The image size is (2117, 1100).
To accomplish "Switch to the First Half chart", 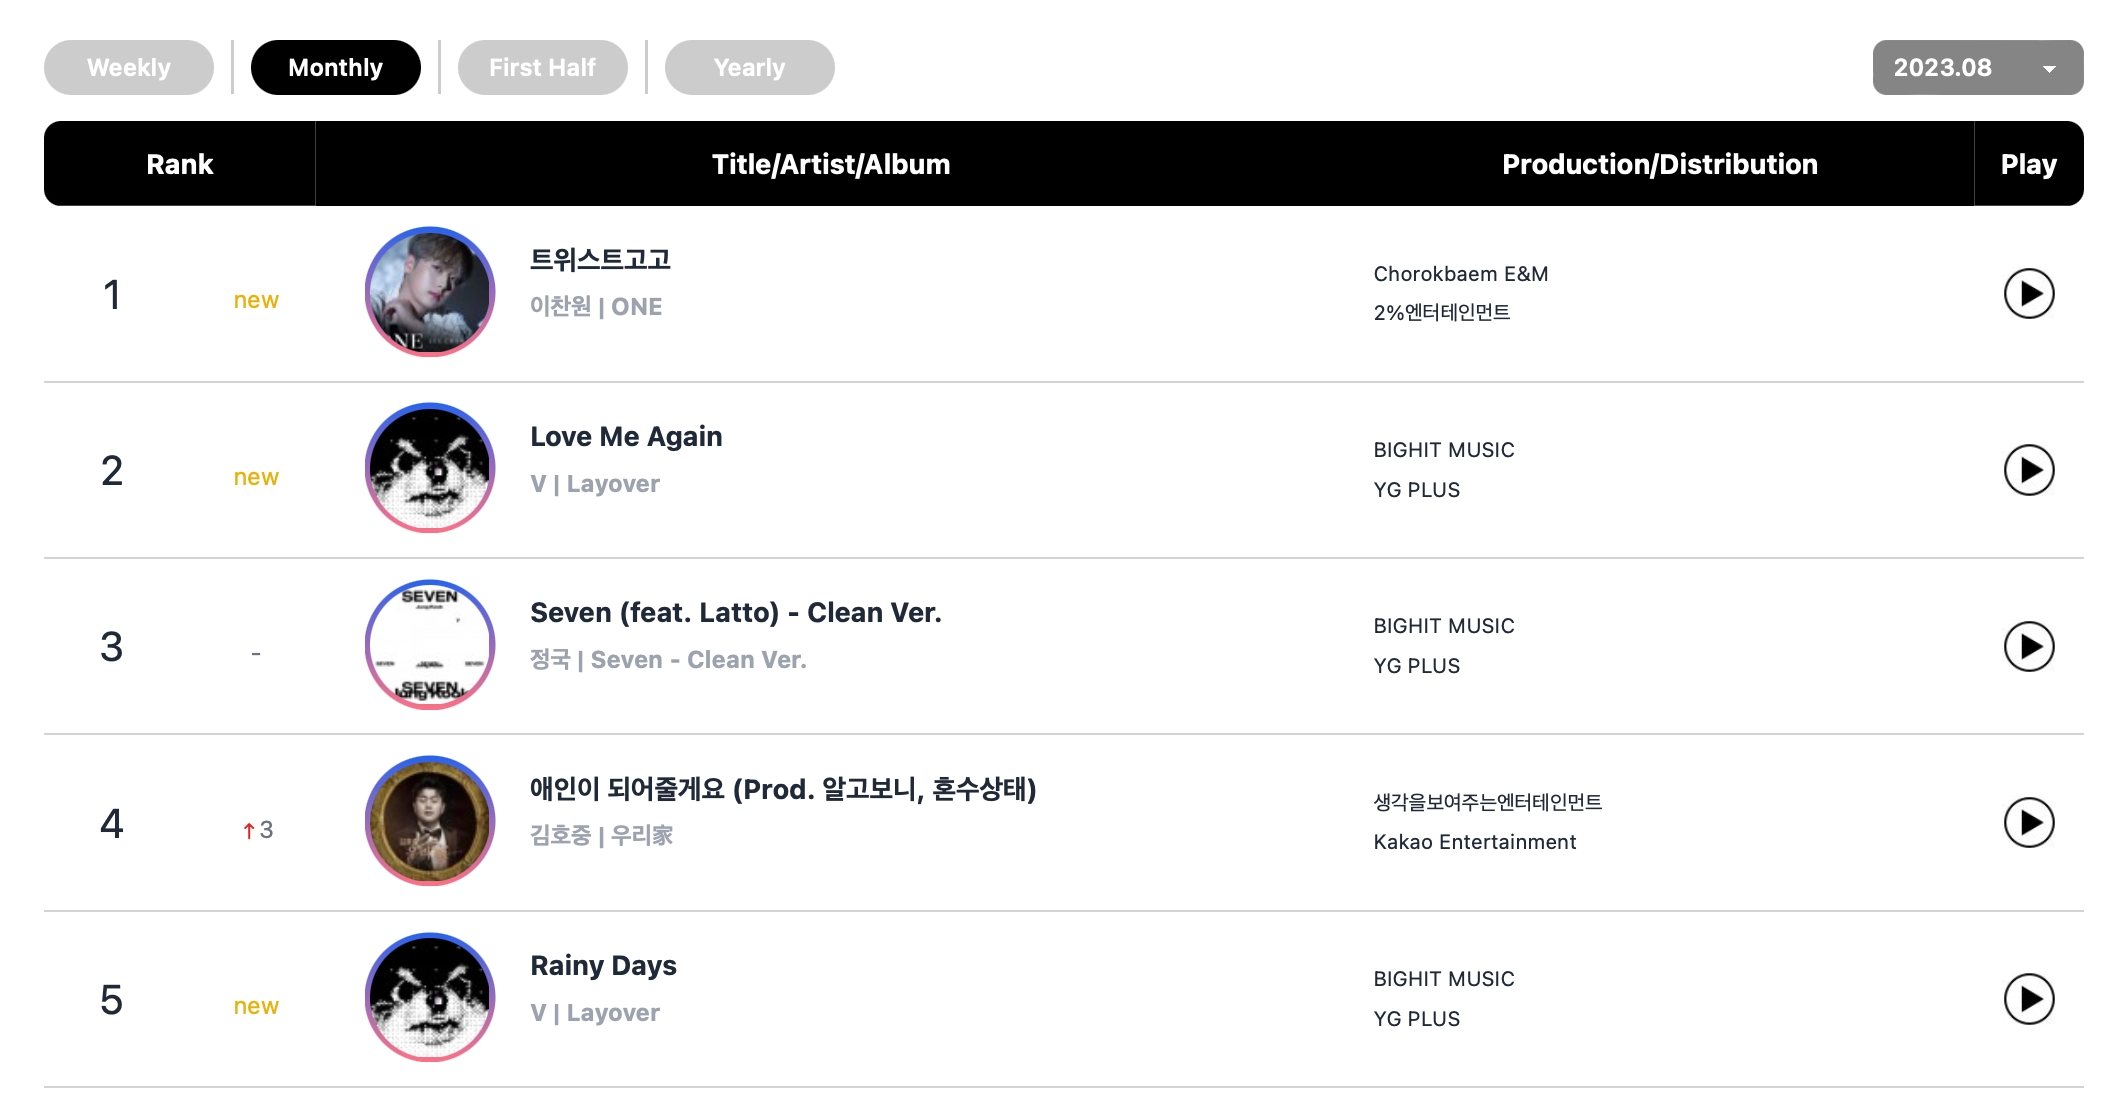I will 542,68.
